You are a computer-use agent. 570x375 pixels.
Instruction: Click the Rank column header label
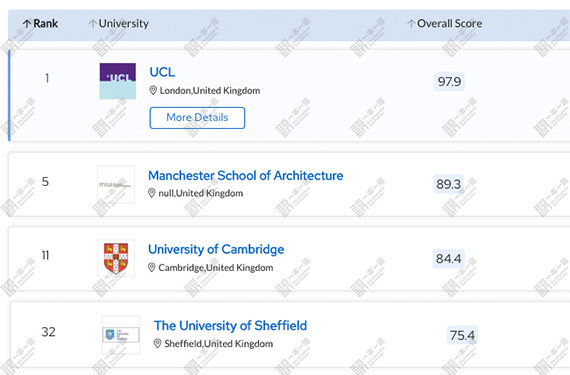coord(45,24)
